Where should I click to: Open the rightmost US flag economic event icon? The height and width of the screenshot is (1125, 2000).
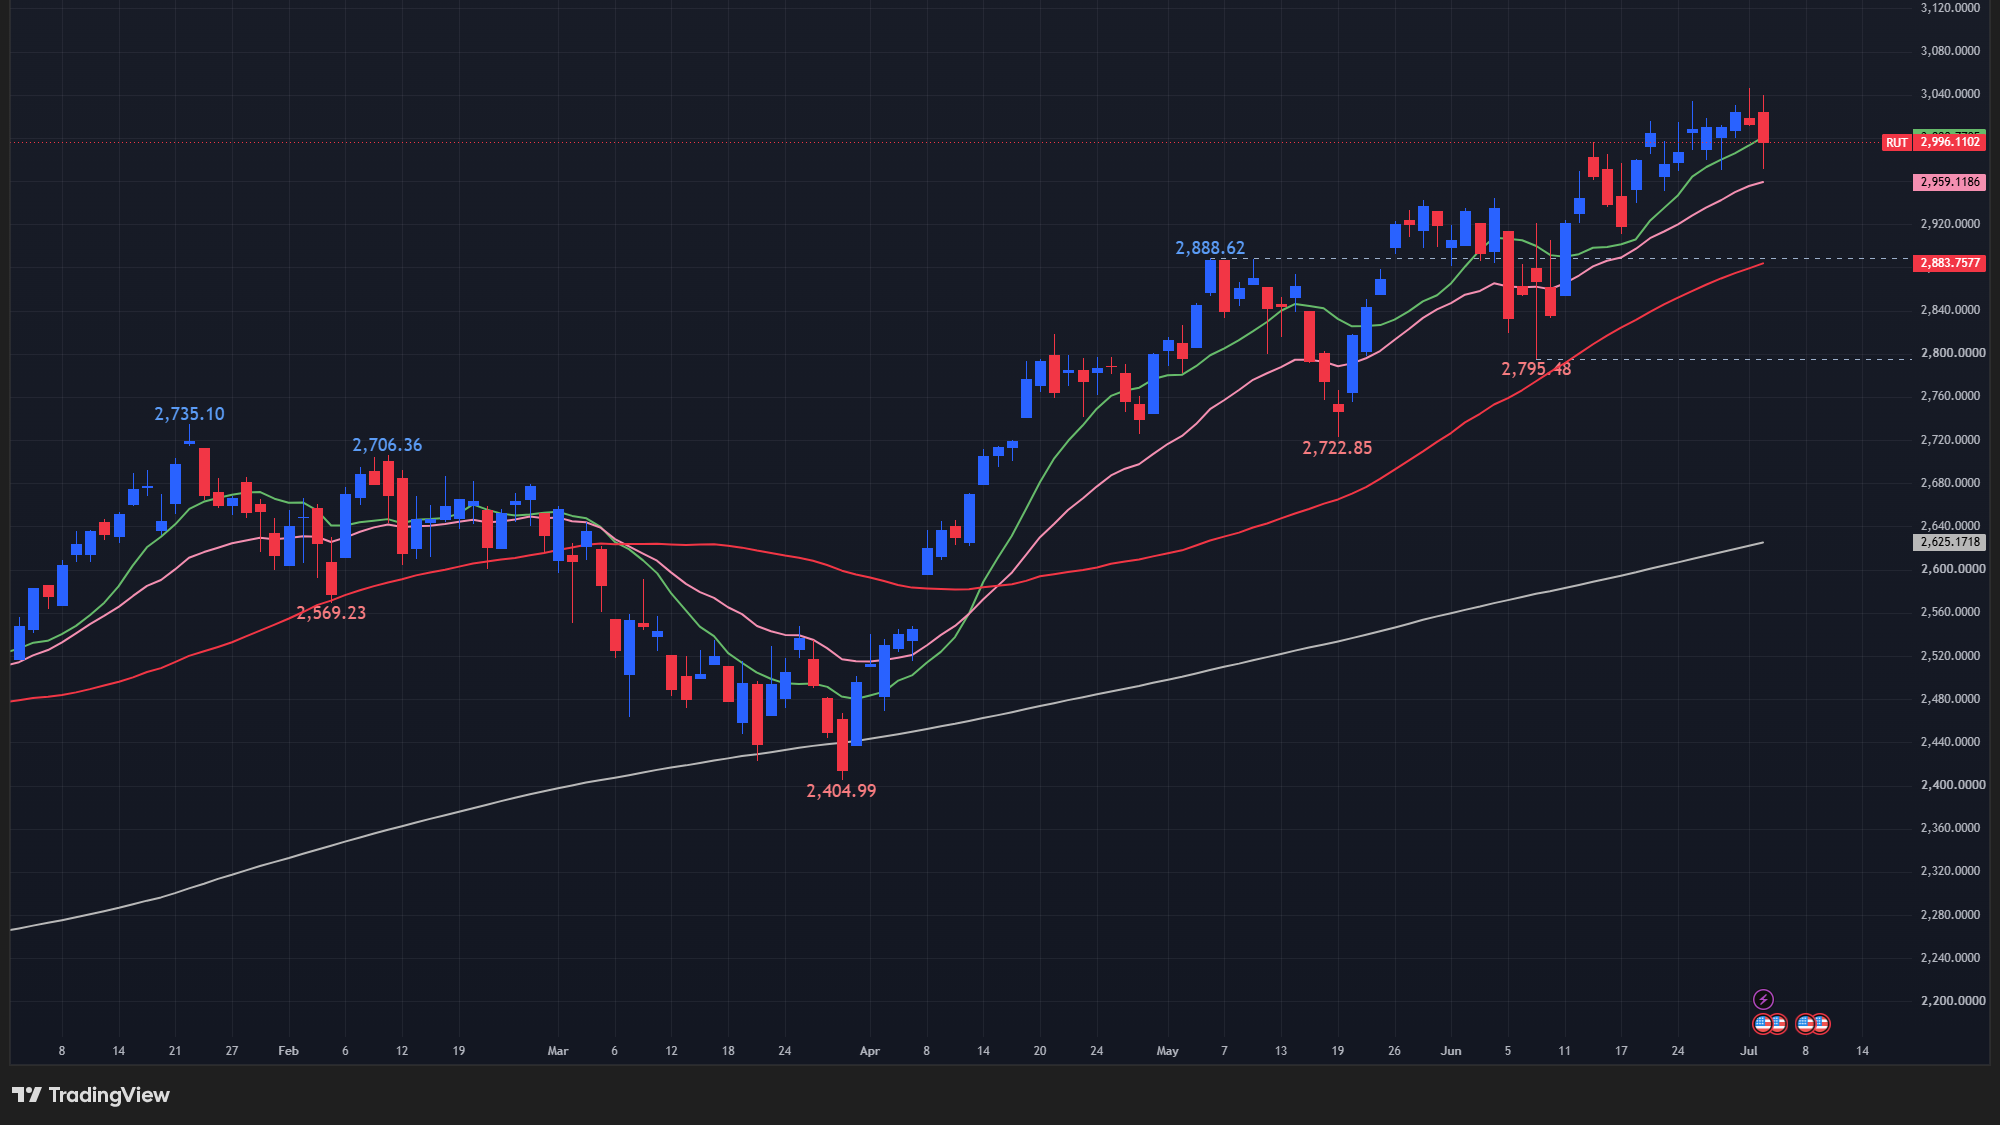click(1820, 1024)
